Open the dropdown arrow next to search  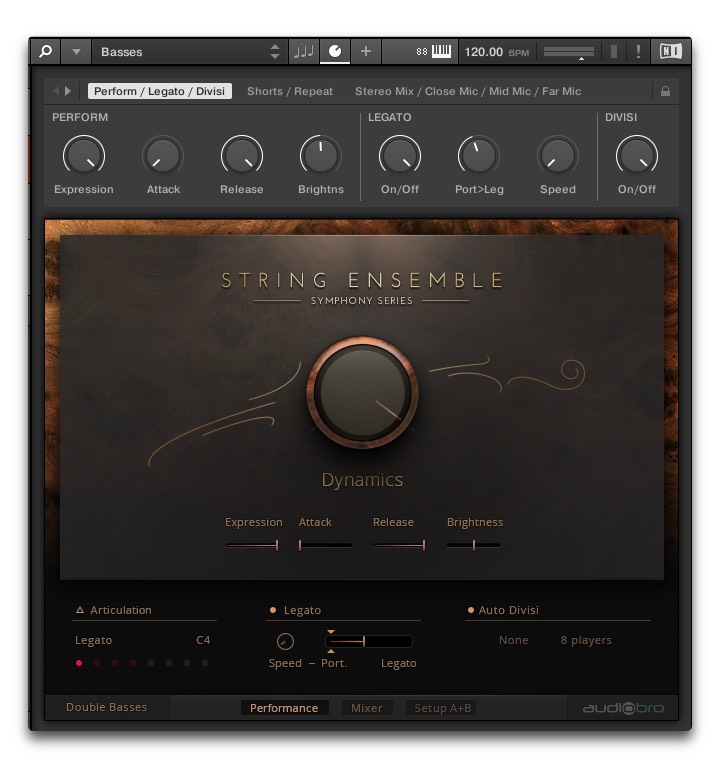(x=76, y=51)
